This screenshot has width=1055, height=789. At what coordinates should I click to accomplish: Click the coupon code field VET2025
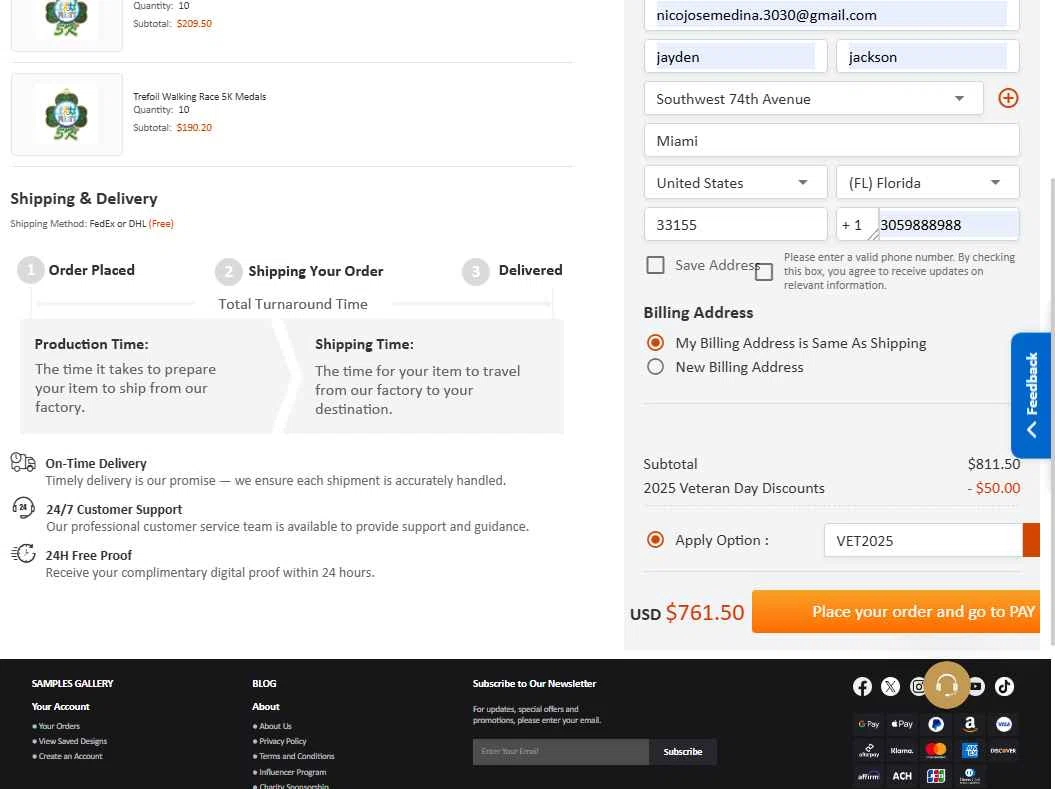(922, 540)
